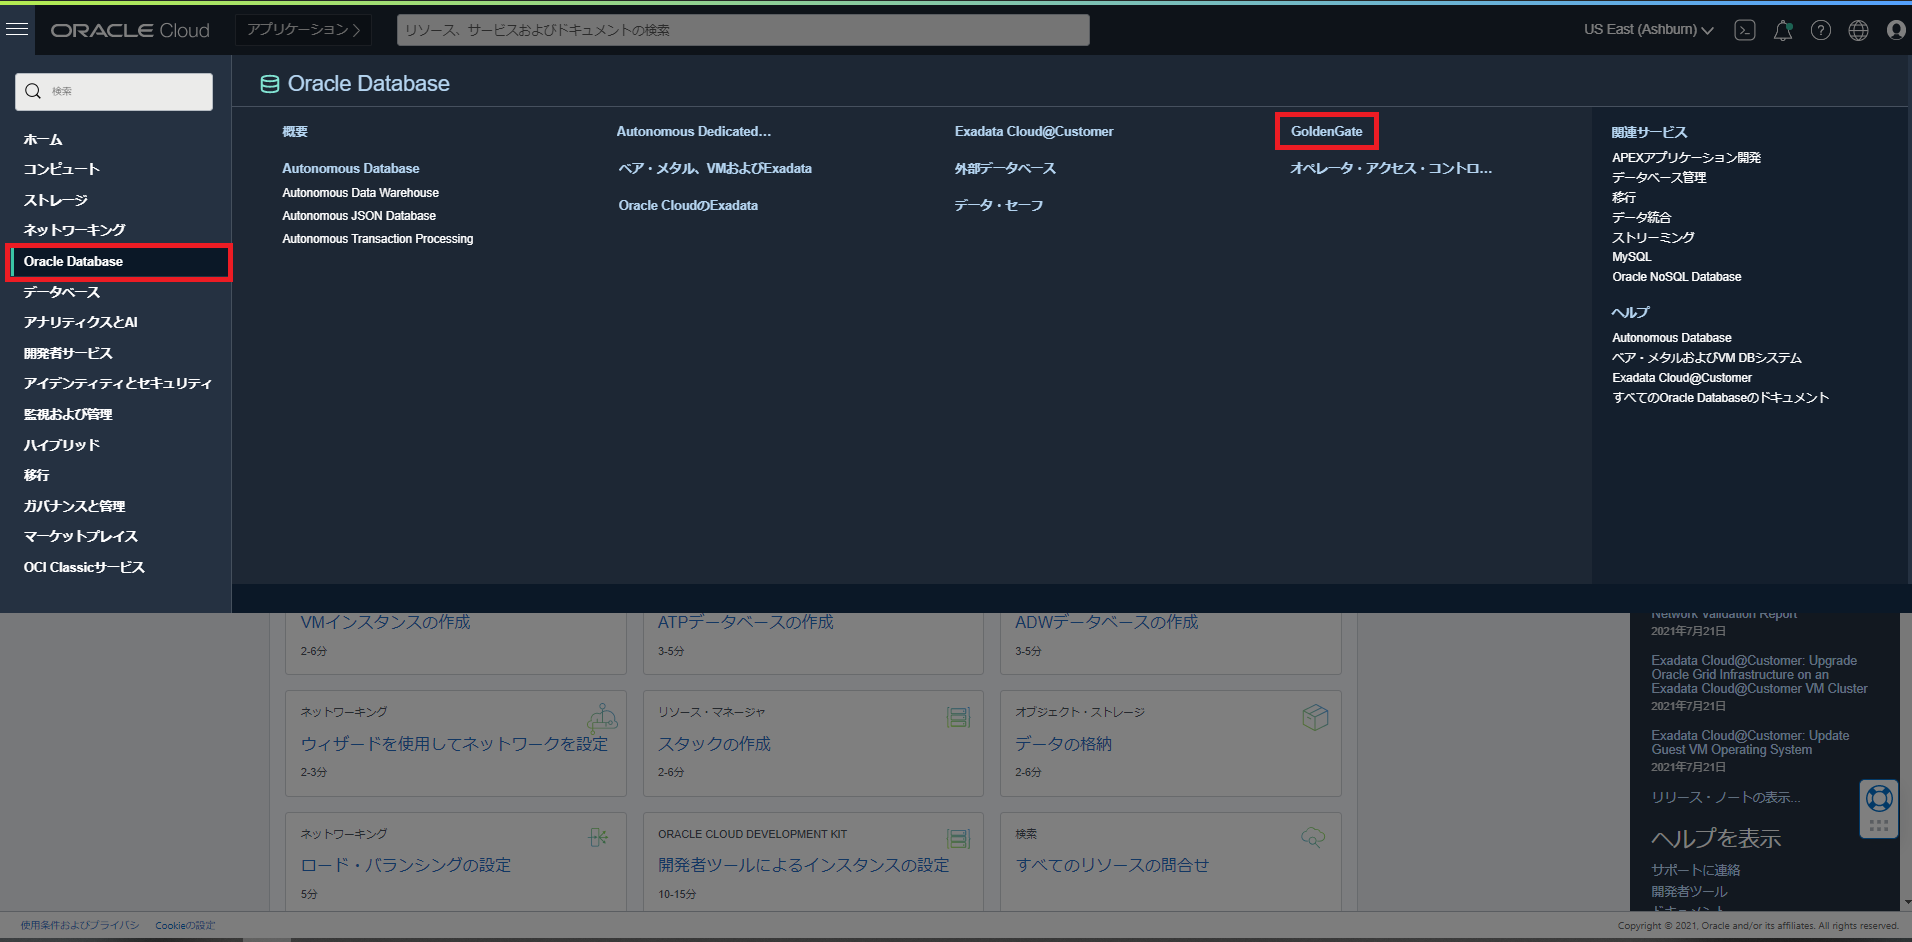The width and height of the screenshot is (1912, 942).
Task: Open the user profile avatar icon
Action: [x=1895, y=30]
